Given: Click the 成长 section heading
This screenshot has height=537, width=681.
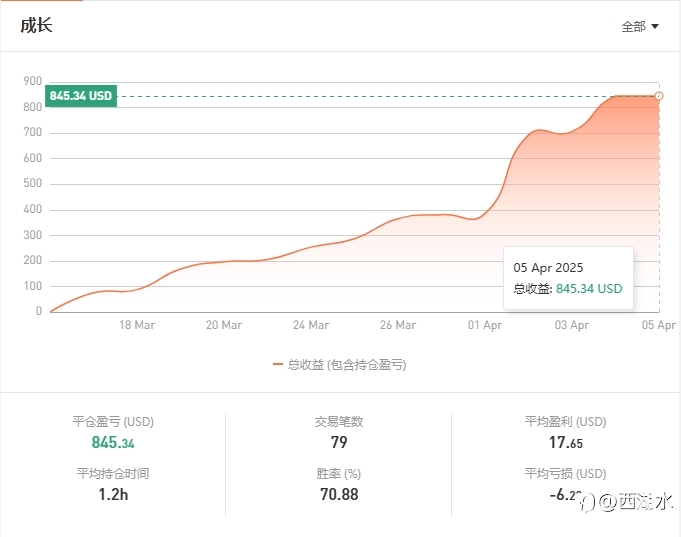Looking at the screenshot, I should [x=36, y=25].
